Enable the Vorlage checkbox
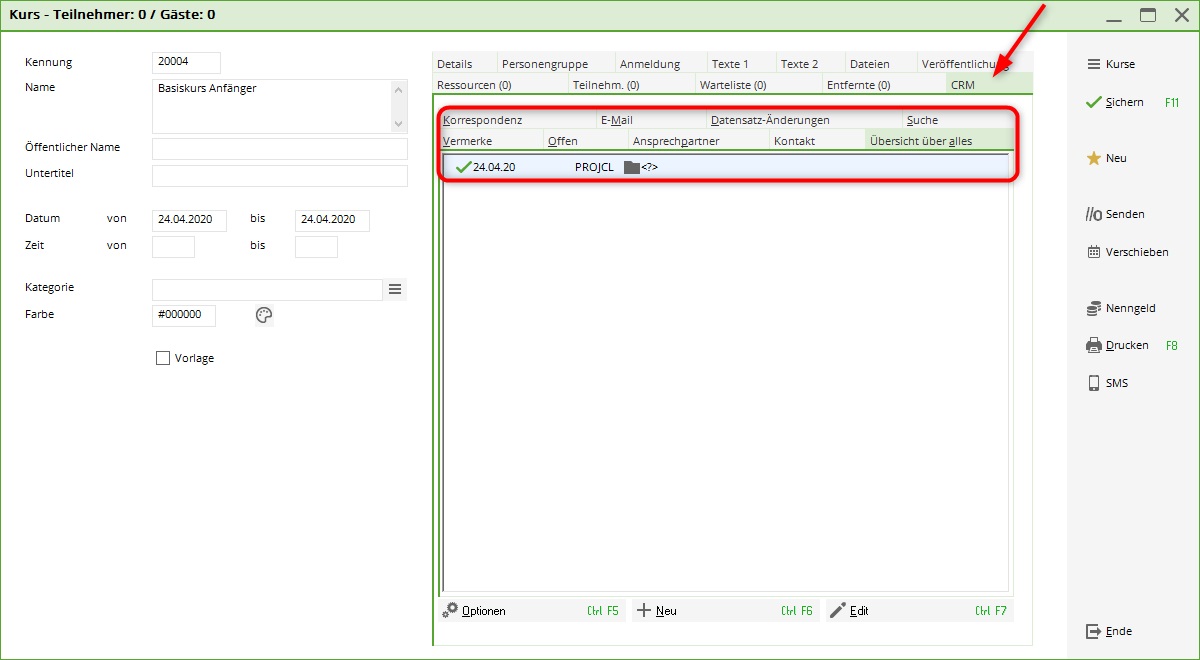This screenshot has width=1200, height=660. (163, 358)
